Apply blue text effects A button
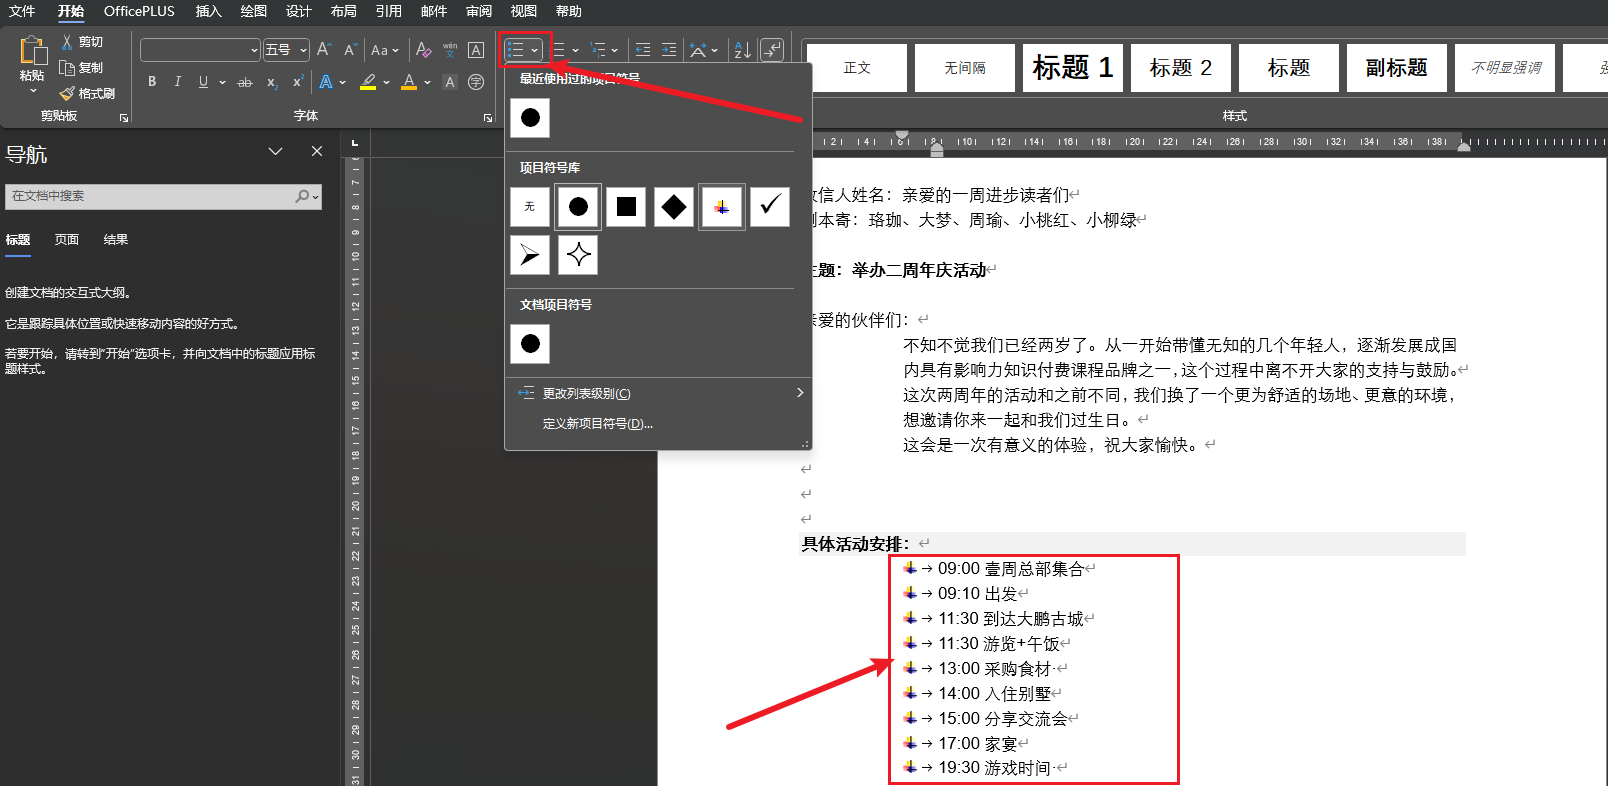 [326, 82]
